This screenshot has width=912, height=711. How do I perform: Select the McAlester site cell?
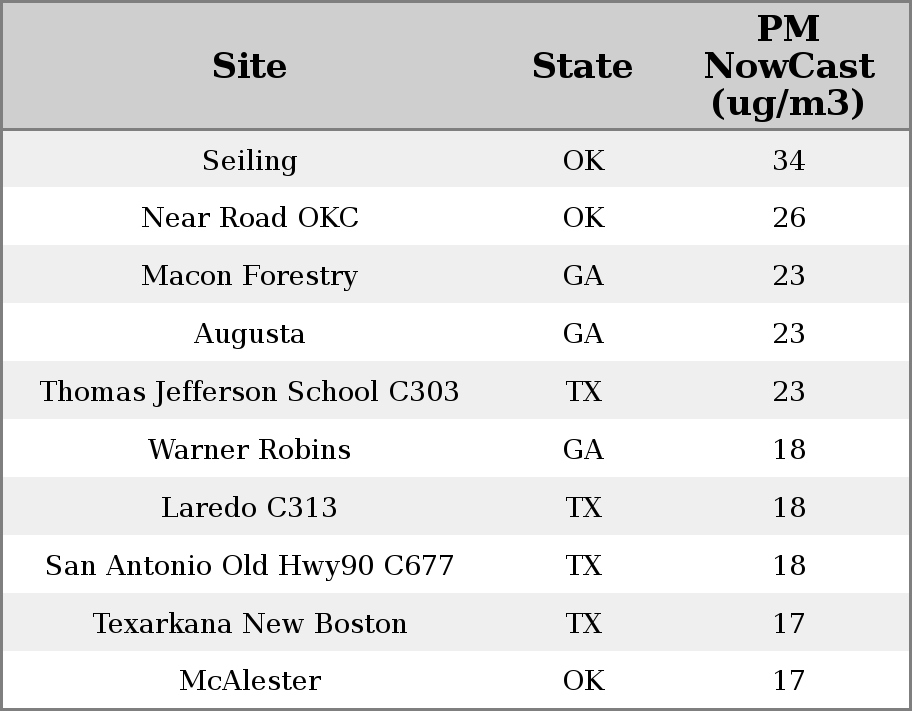pos(250,681)
